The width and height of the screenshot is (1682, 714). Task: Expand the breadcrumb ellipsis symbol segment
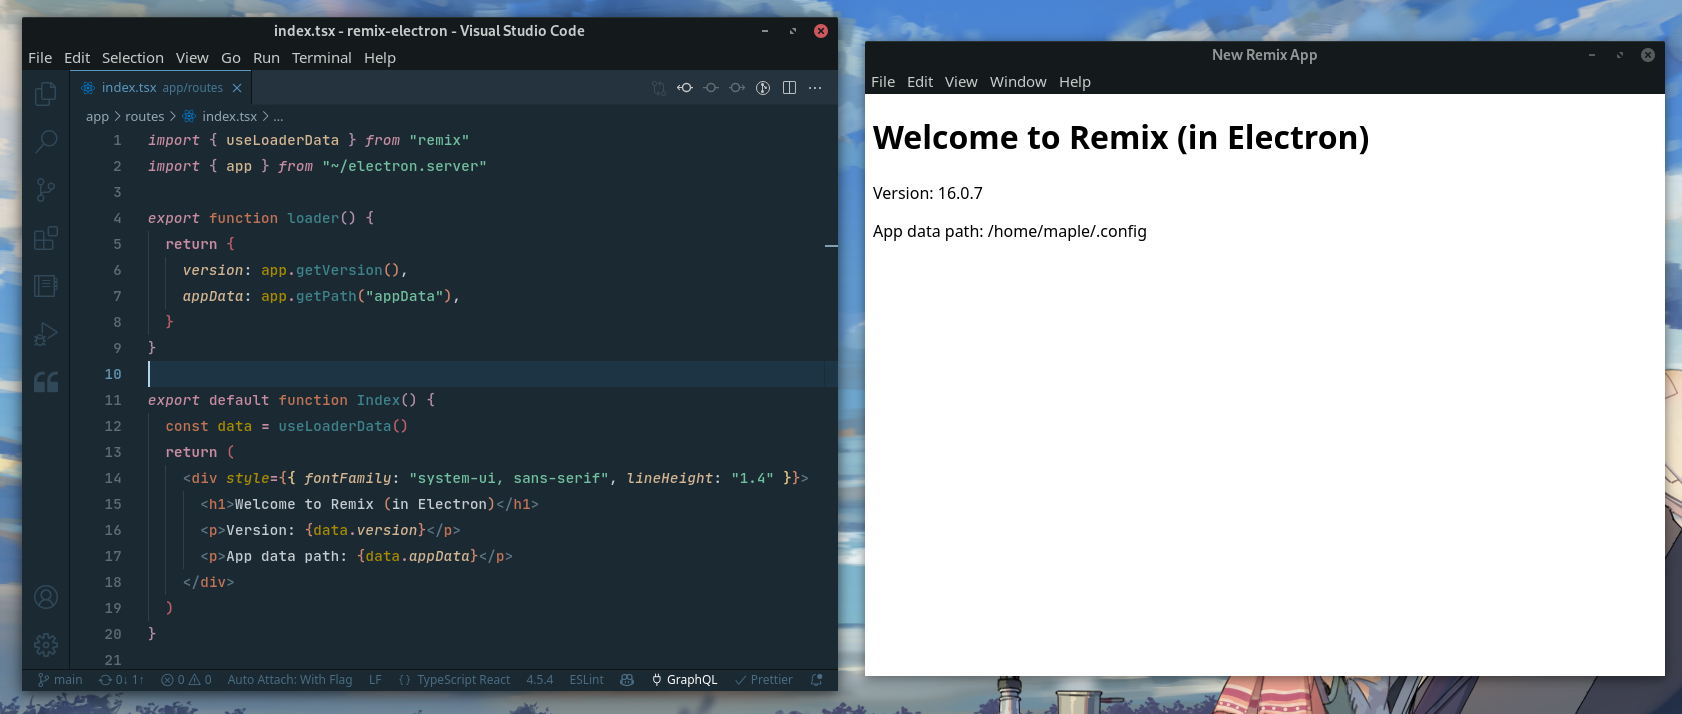pyautogui.click(x=278, y=117)
